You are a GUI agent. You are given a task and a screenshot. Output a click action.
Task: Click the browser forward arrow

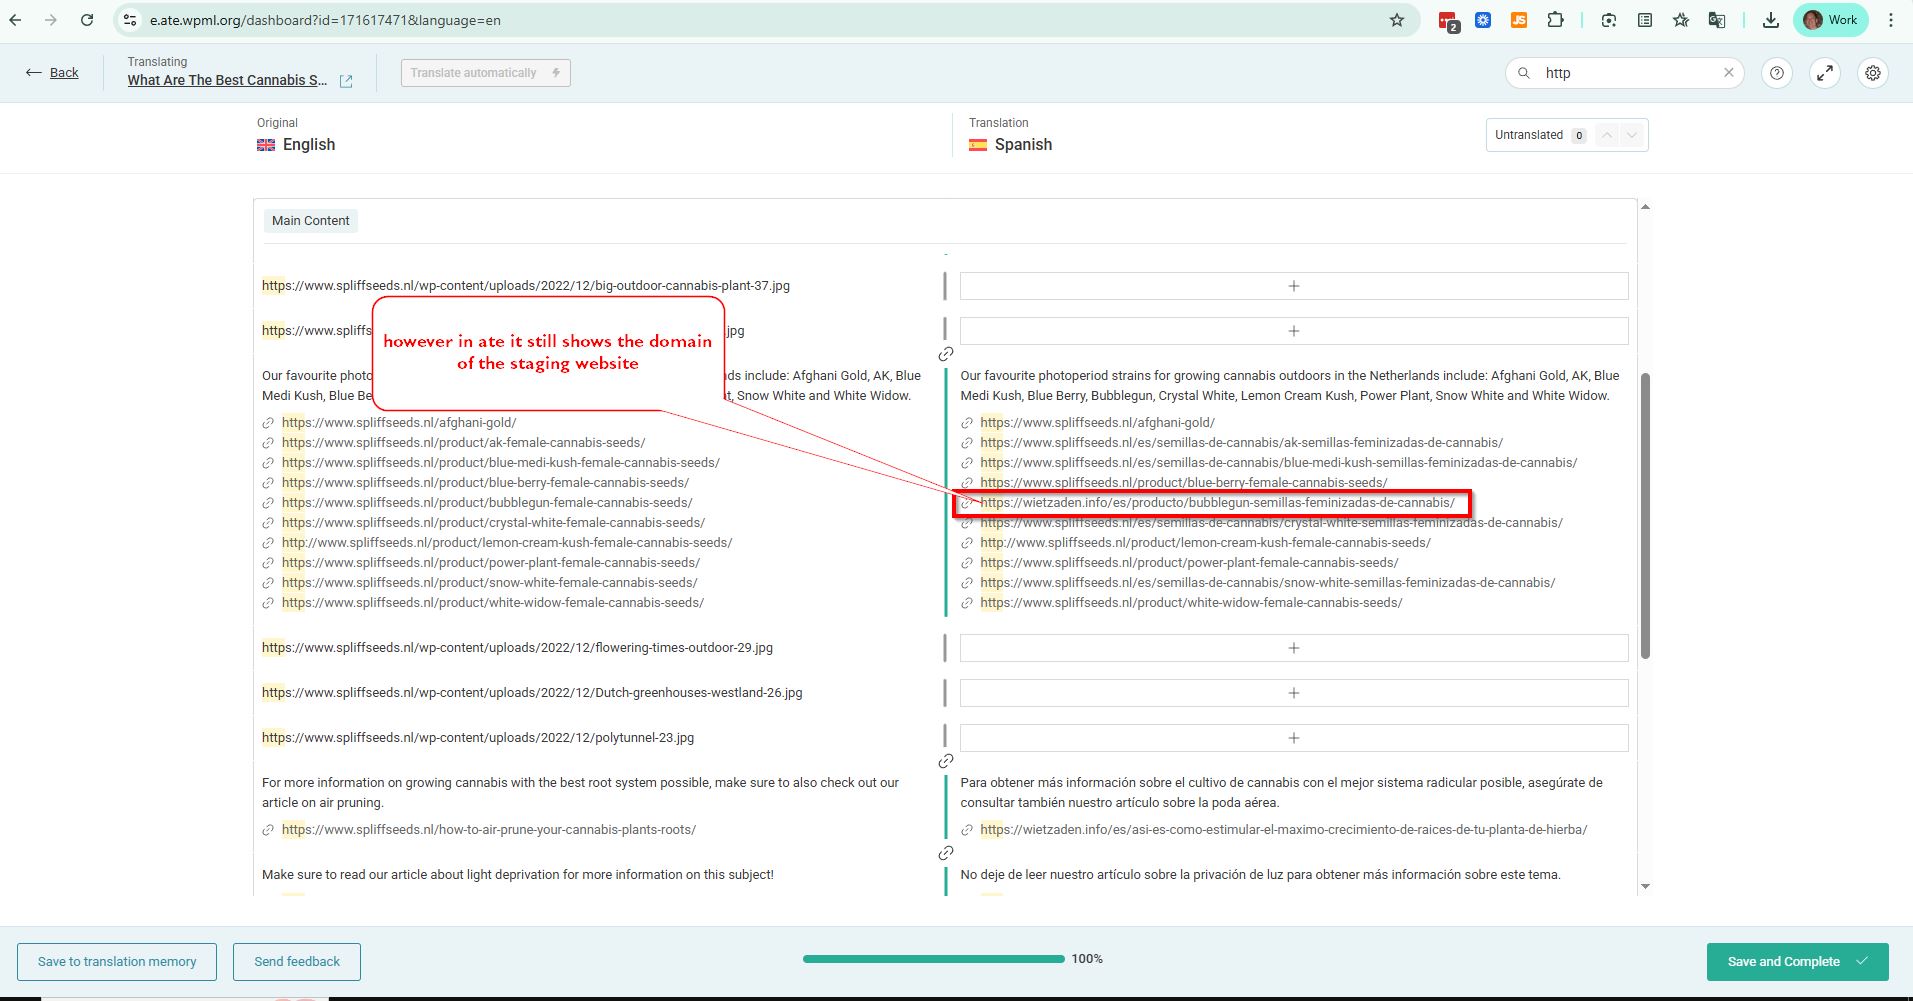pyautogui.click(x=51, y=20)
